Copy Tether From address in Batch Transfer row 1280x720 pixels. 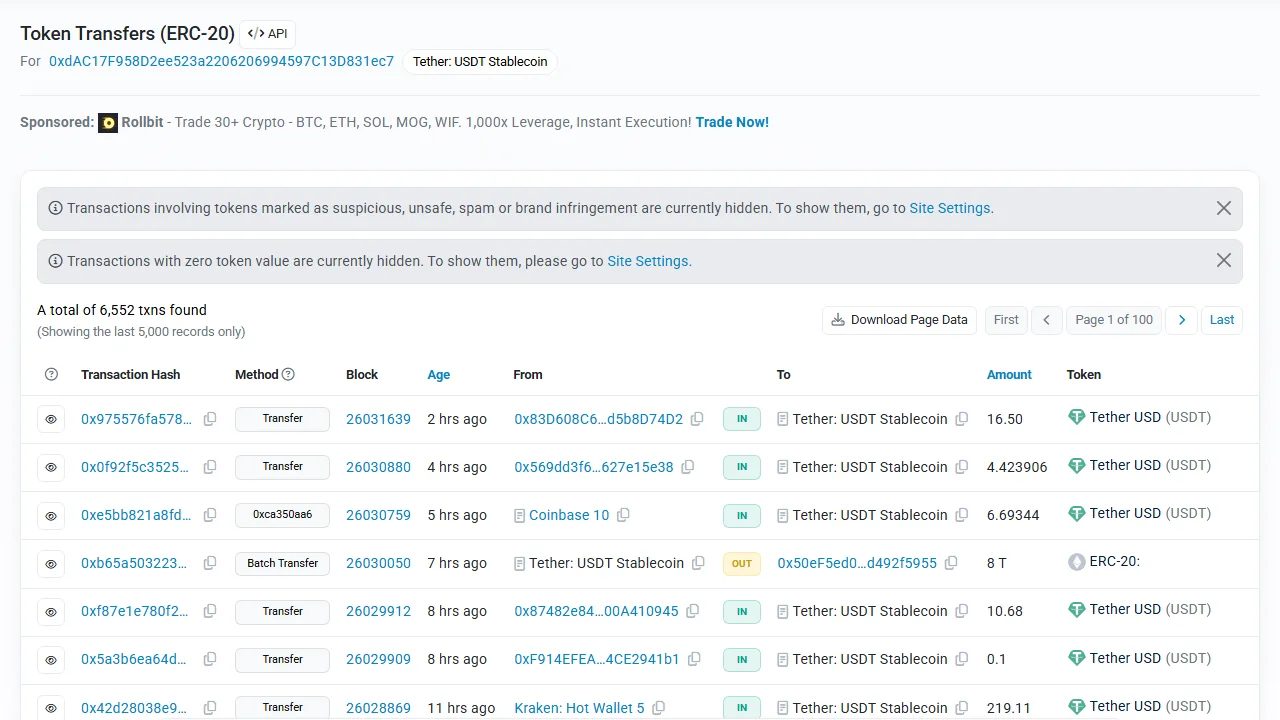pyautogui.click(x=699, y=563)
